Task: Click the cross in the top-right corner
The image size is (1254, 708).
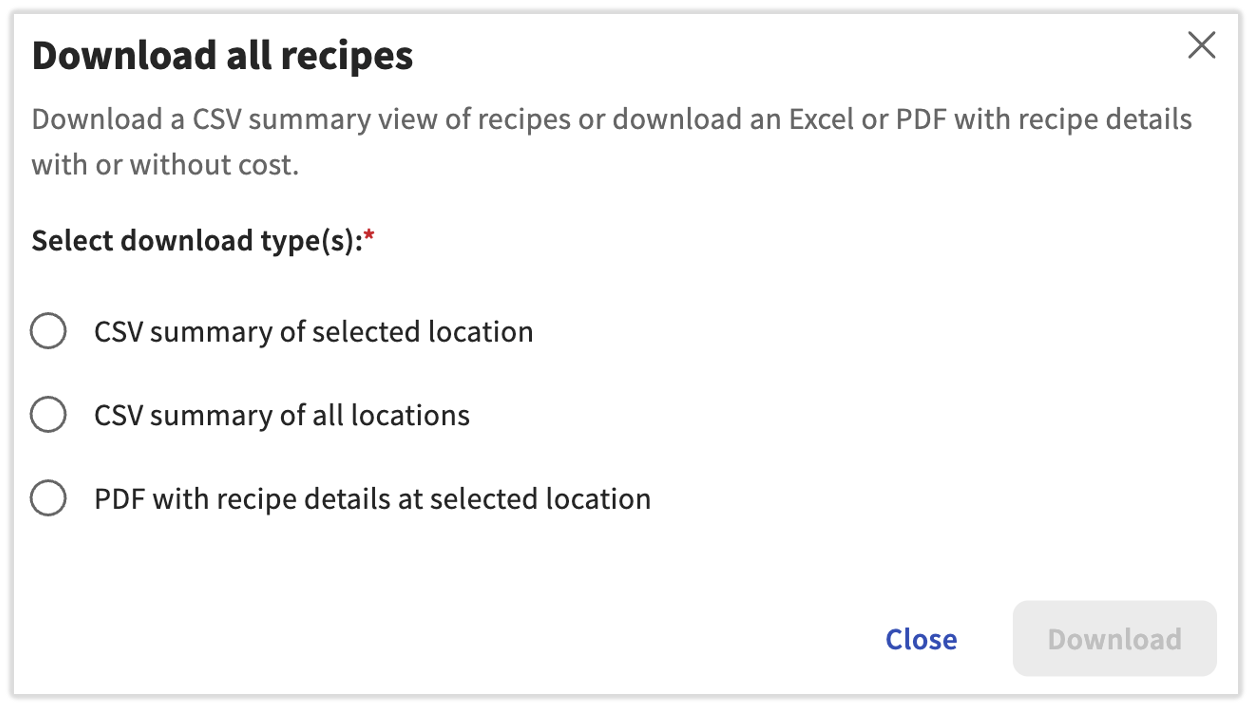Action: coord(1201,45)
